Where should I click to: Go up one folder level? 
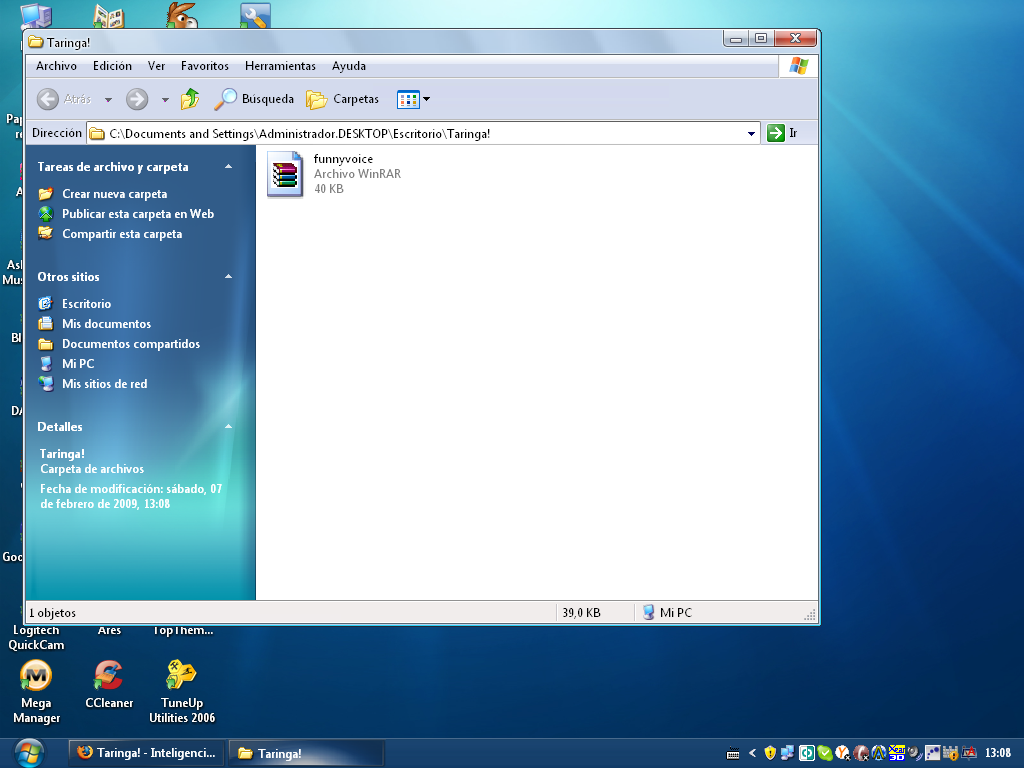tap(190, 99)
